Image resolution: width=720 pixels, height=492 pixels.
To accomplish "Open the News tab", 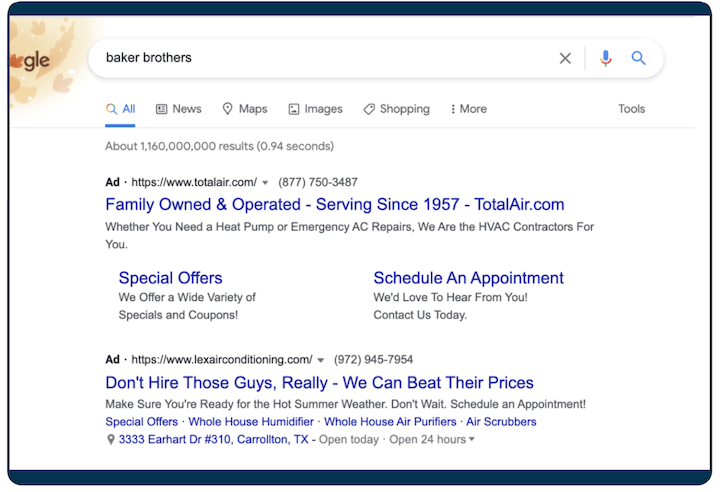I will pyautogui.click(x=179, y=109).
